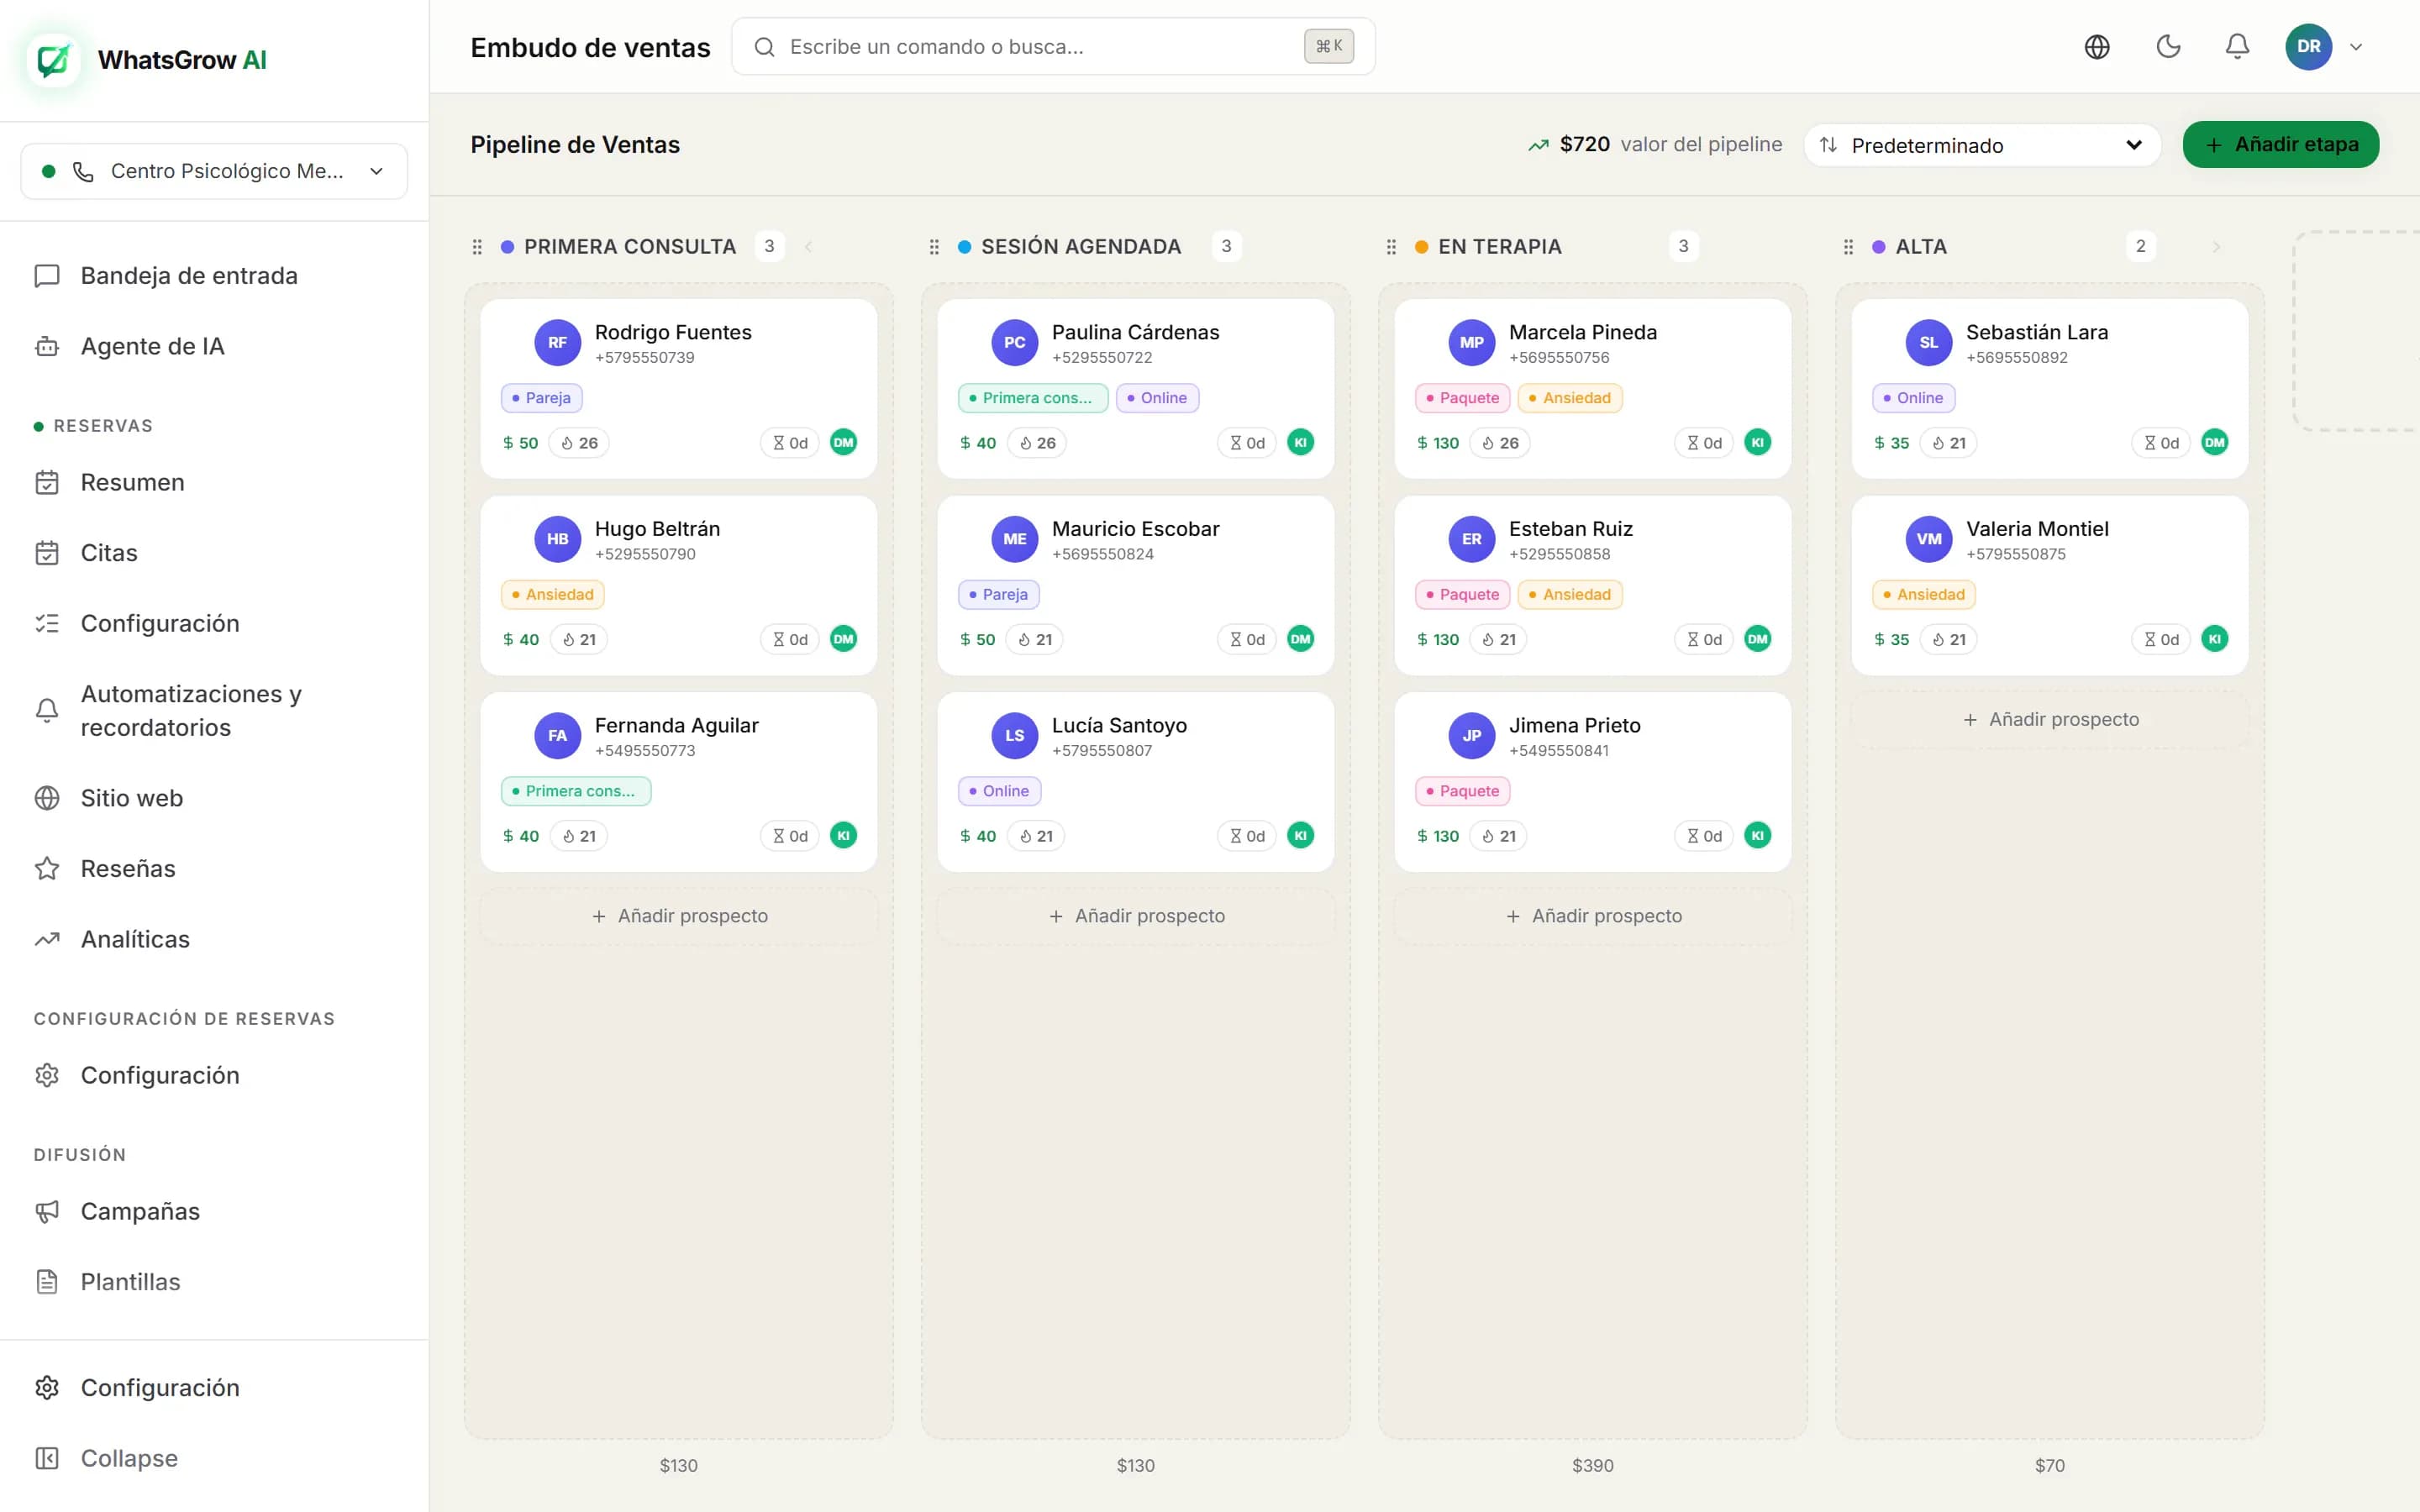Click the violet color dot beside ALTA
Screen dimensions: 2420x1512
click(x=1878, y=247)
